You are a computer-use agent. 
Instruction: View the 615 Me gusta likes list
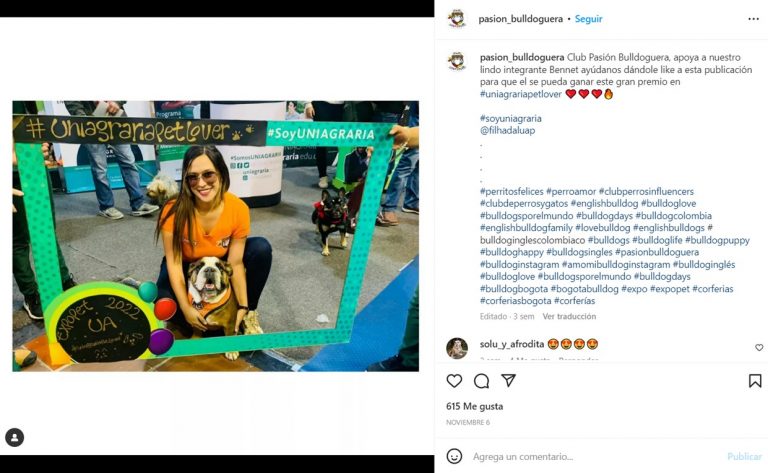click(474, 406)
